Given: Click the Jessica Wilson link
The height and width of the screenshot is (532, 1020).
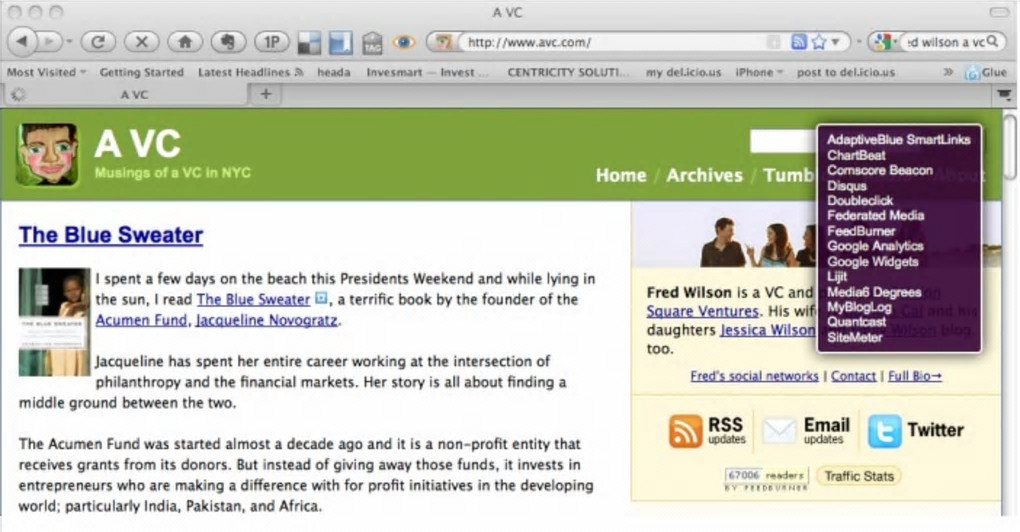Looking at the screenshot, I should point(767,330).
